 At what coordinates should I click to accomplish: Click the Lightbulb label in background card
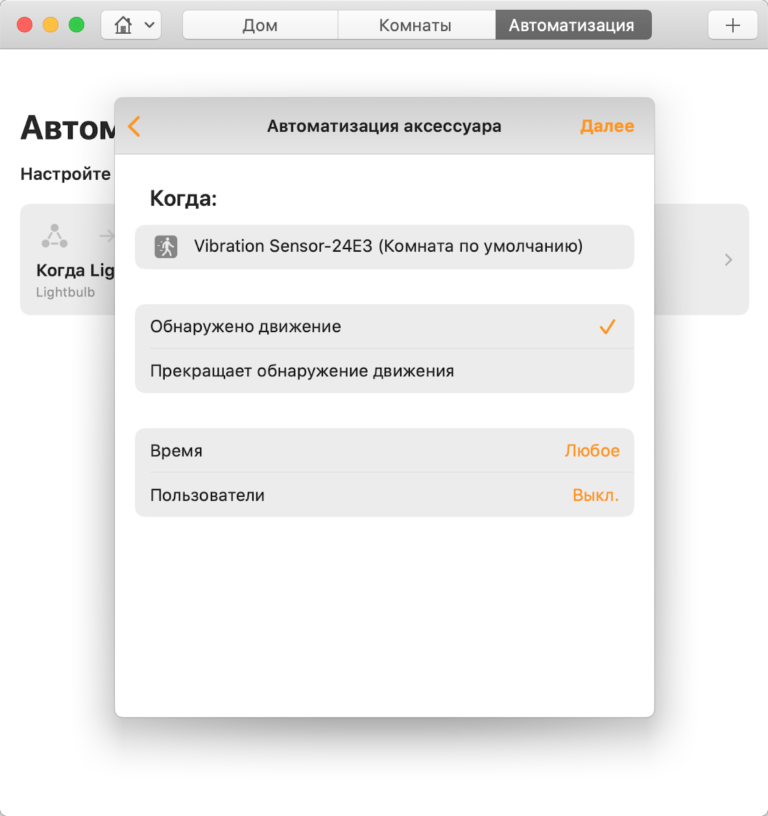(x=66, y=292)
